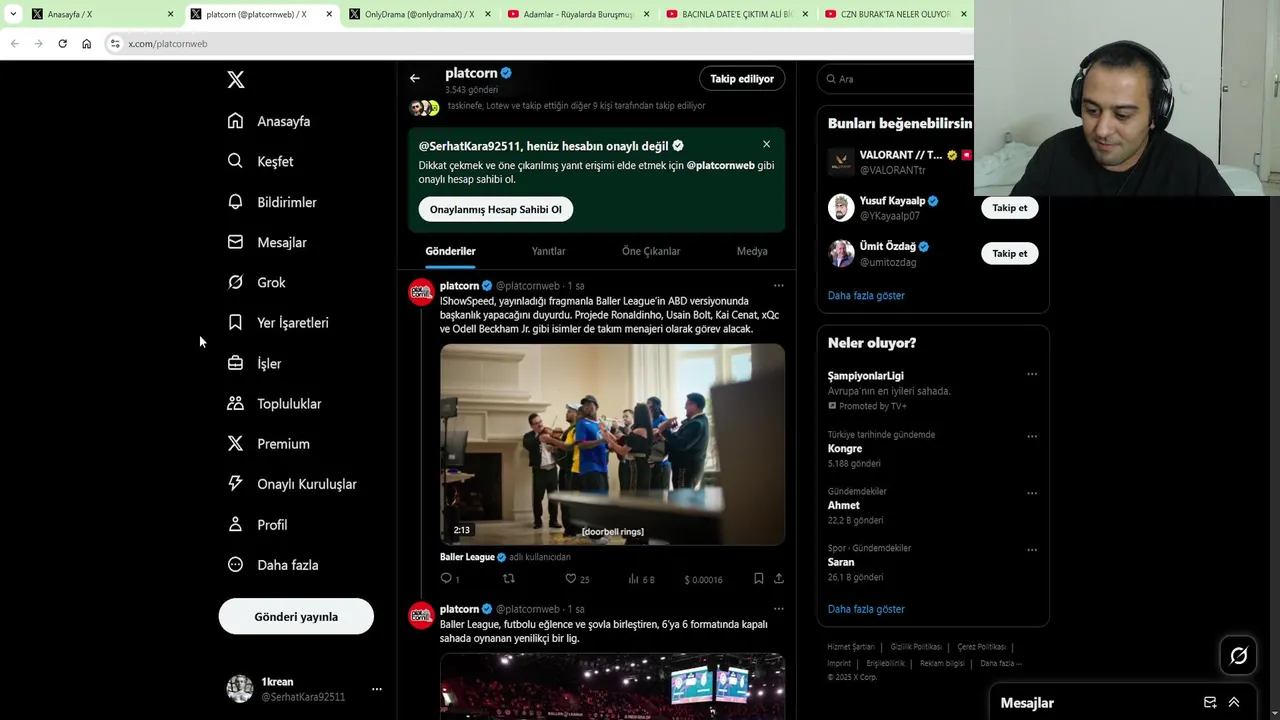Switch to Yanıtlar tab
Image resolution: width=1280 pixels, height=720 pixels.
pos(548,251)
